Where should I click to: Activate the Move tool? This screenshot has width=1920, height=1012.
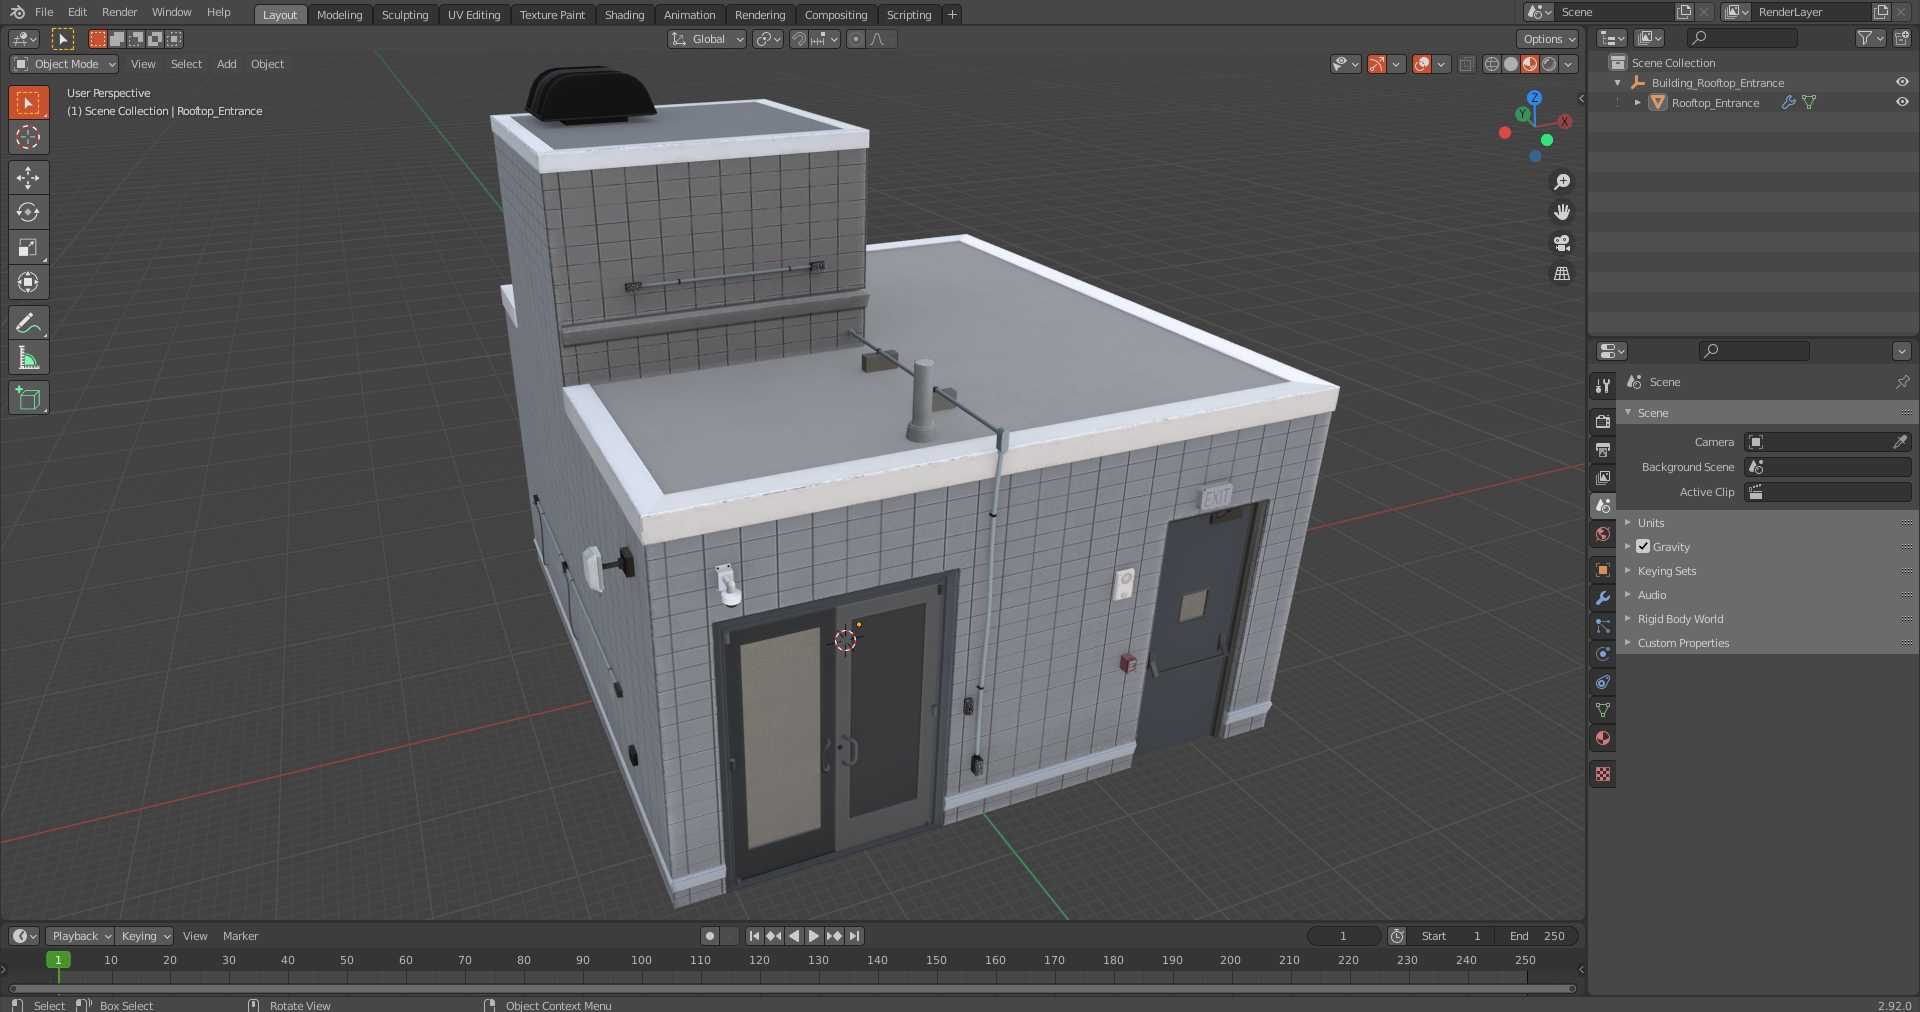click(28, 178)
